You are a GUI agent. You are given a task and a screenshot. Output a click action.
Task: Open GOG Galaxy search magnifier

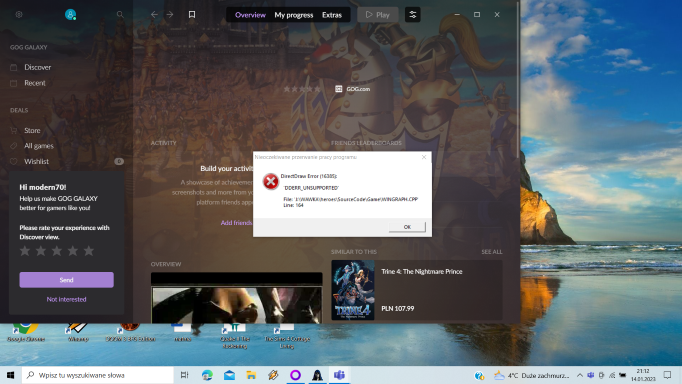(120, 14)
